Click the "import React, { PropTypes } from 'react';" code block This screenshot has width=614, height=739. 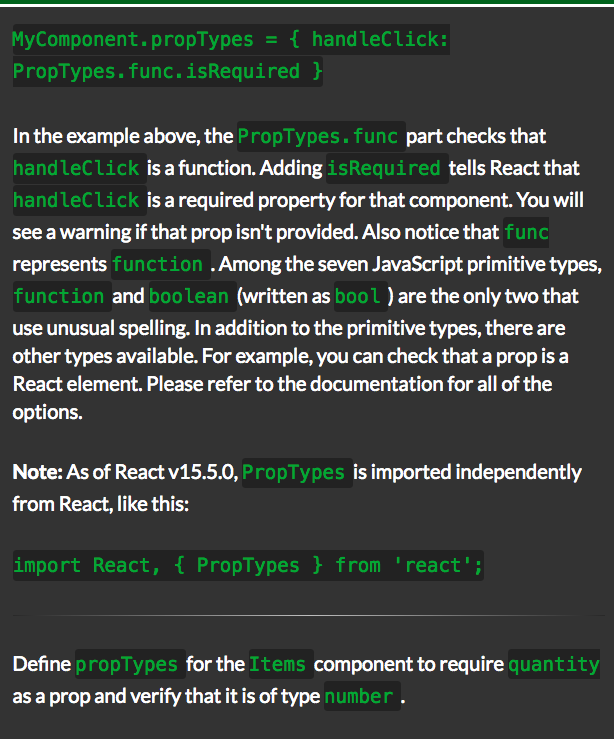click(248, 566)
